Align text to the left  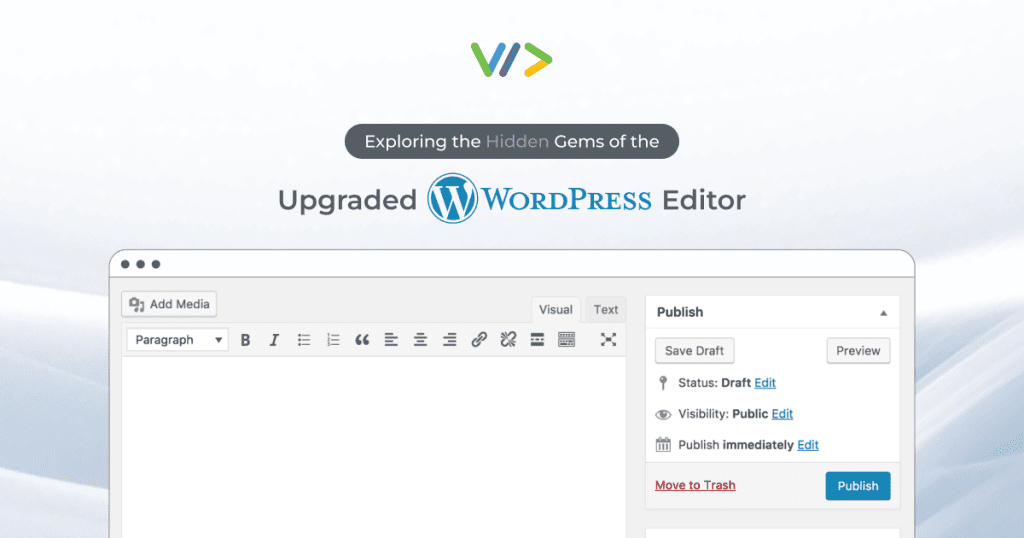tap(391, 340)
